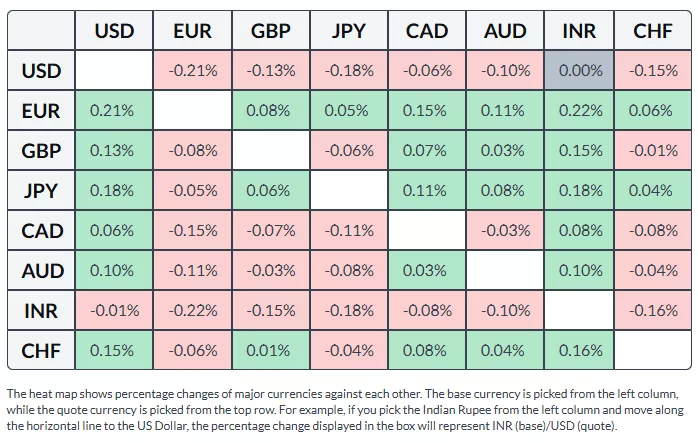The height and width of the screenshot is (443, 698).
Task: Select the CHF row, GBP column 0.01% cell
Action: coord(270,351)
